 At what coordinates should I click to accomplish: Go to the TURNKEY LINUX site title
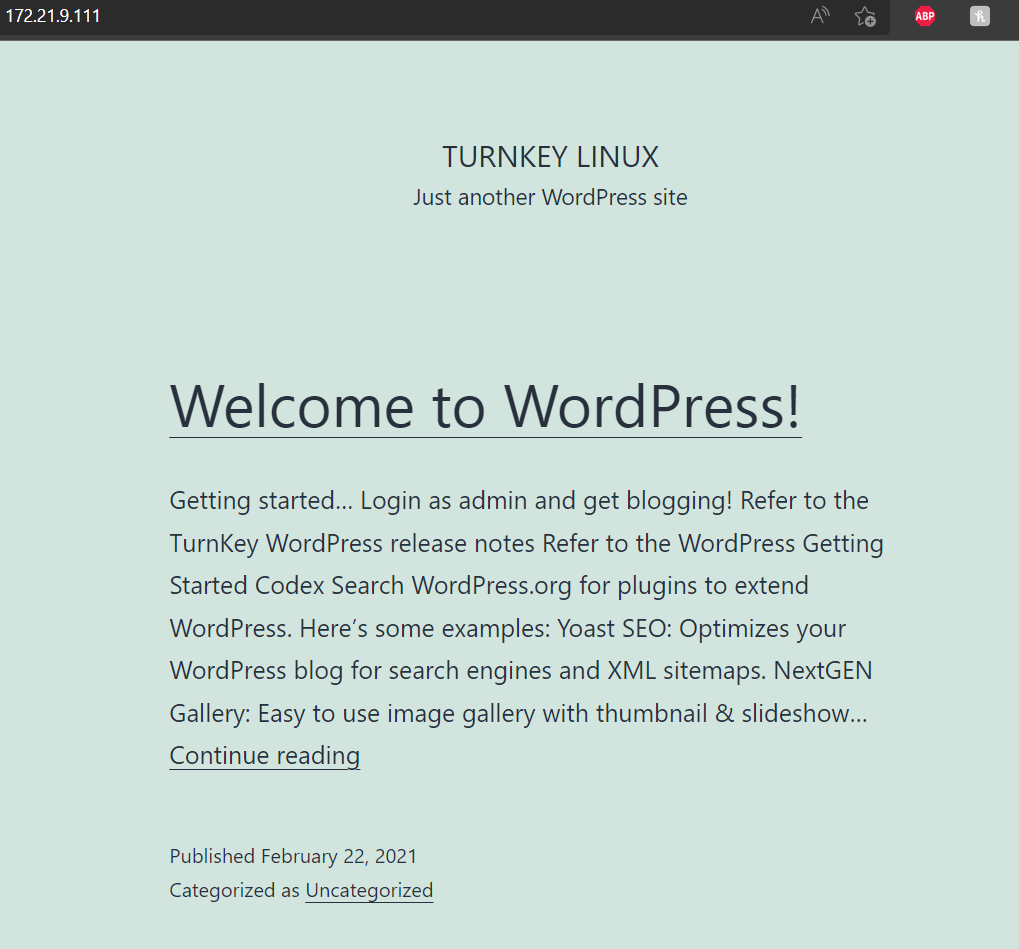[x=550, y=157]
